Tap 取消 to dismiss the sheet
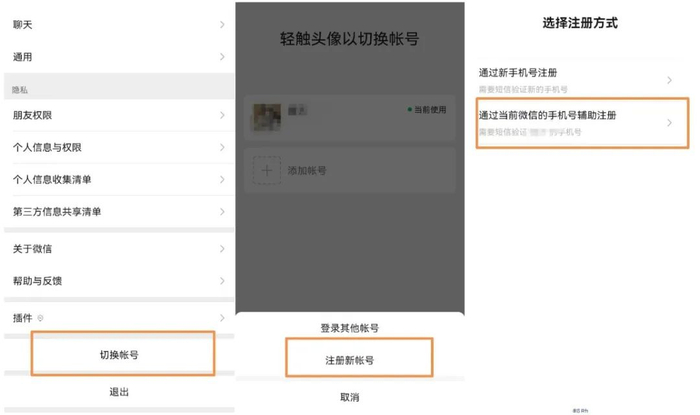The image size is (700, 415). 350,397
